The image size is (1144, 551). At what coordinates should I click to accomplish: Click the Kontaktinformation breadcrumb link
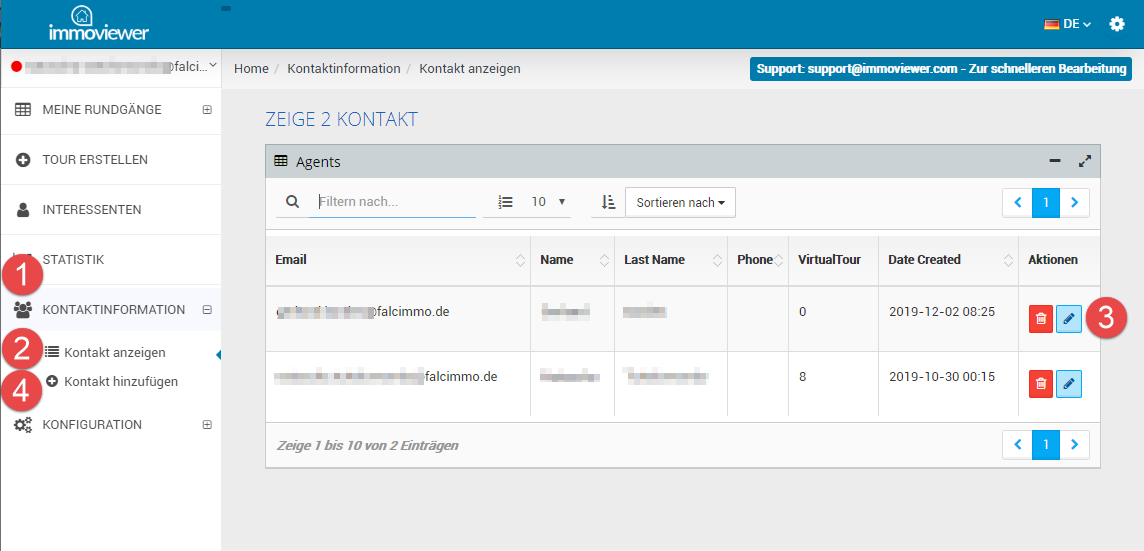(343, 69)
